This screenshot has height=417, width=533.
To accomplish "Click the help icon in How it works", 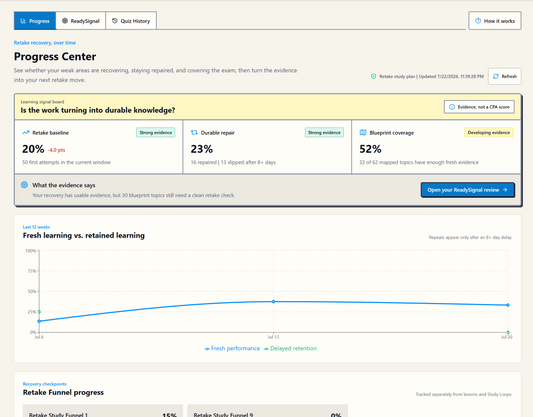I will point(478,21).
